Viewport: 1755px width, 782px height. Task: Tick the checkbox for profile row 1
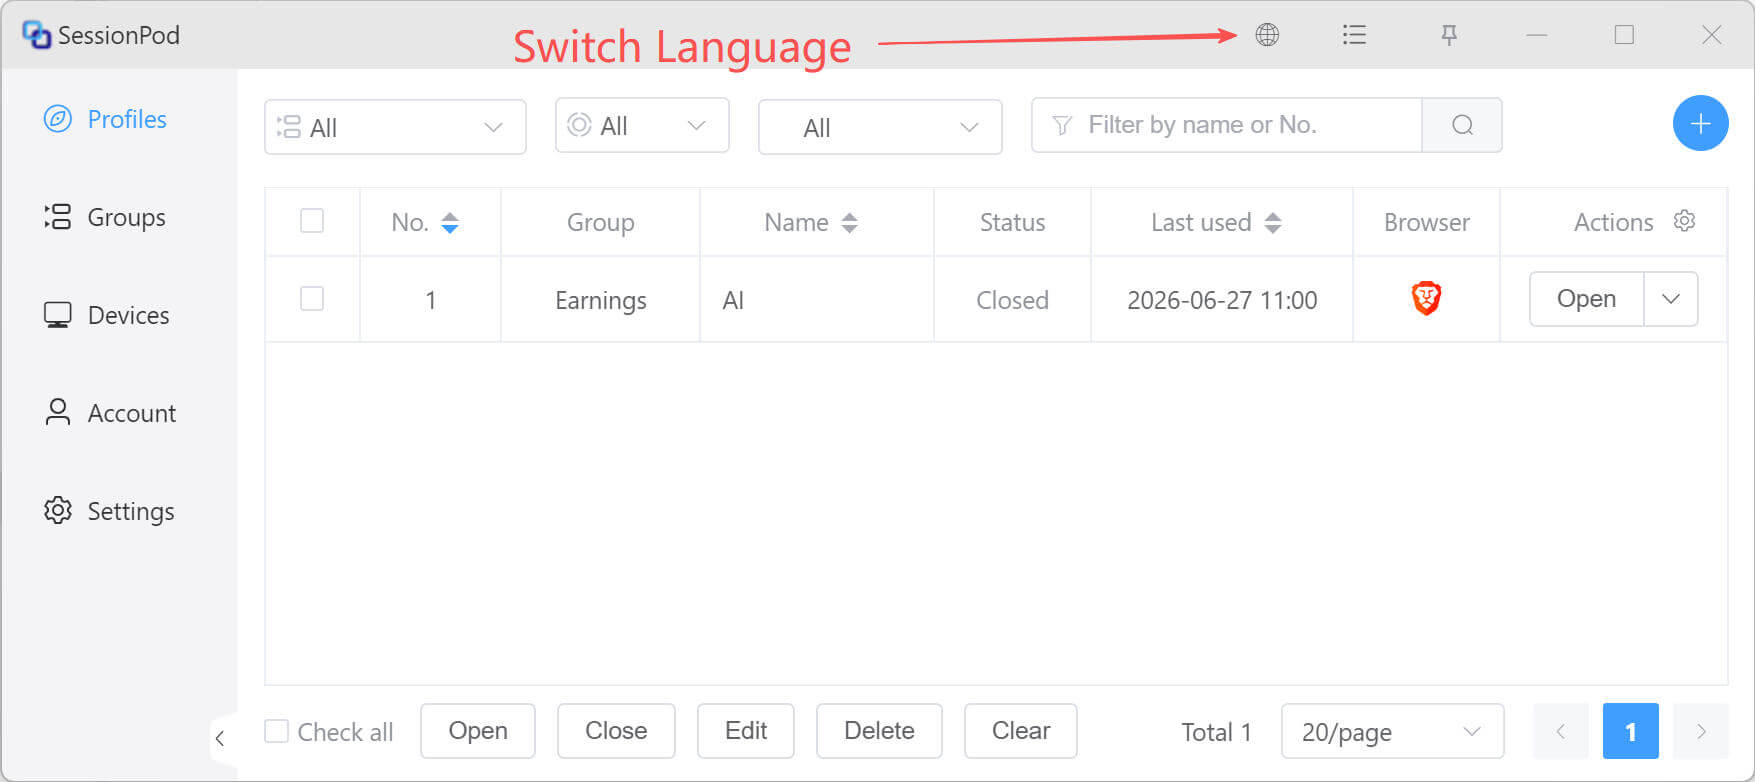pos(312,298)
